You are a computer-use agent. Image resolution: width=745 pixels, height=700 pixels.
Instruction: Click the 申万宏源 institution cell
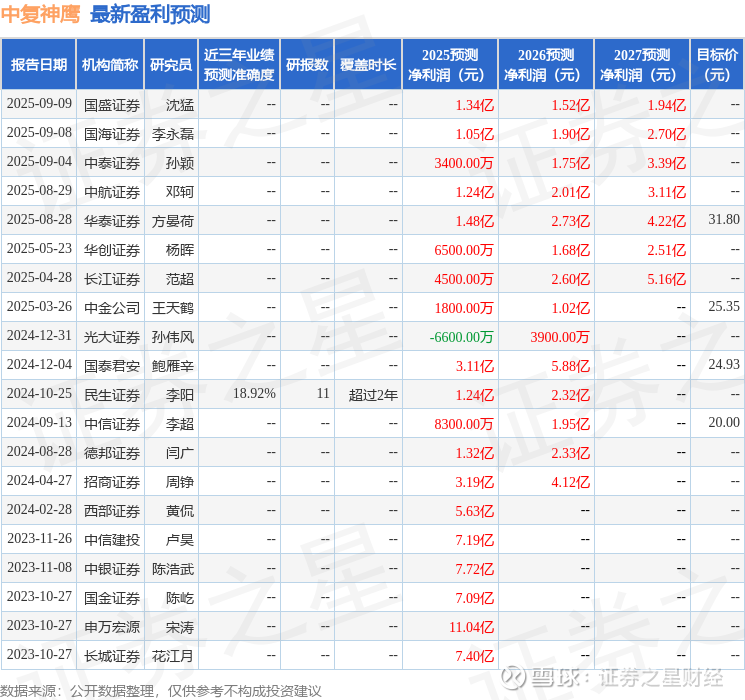point(112,627)
